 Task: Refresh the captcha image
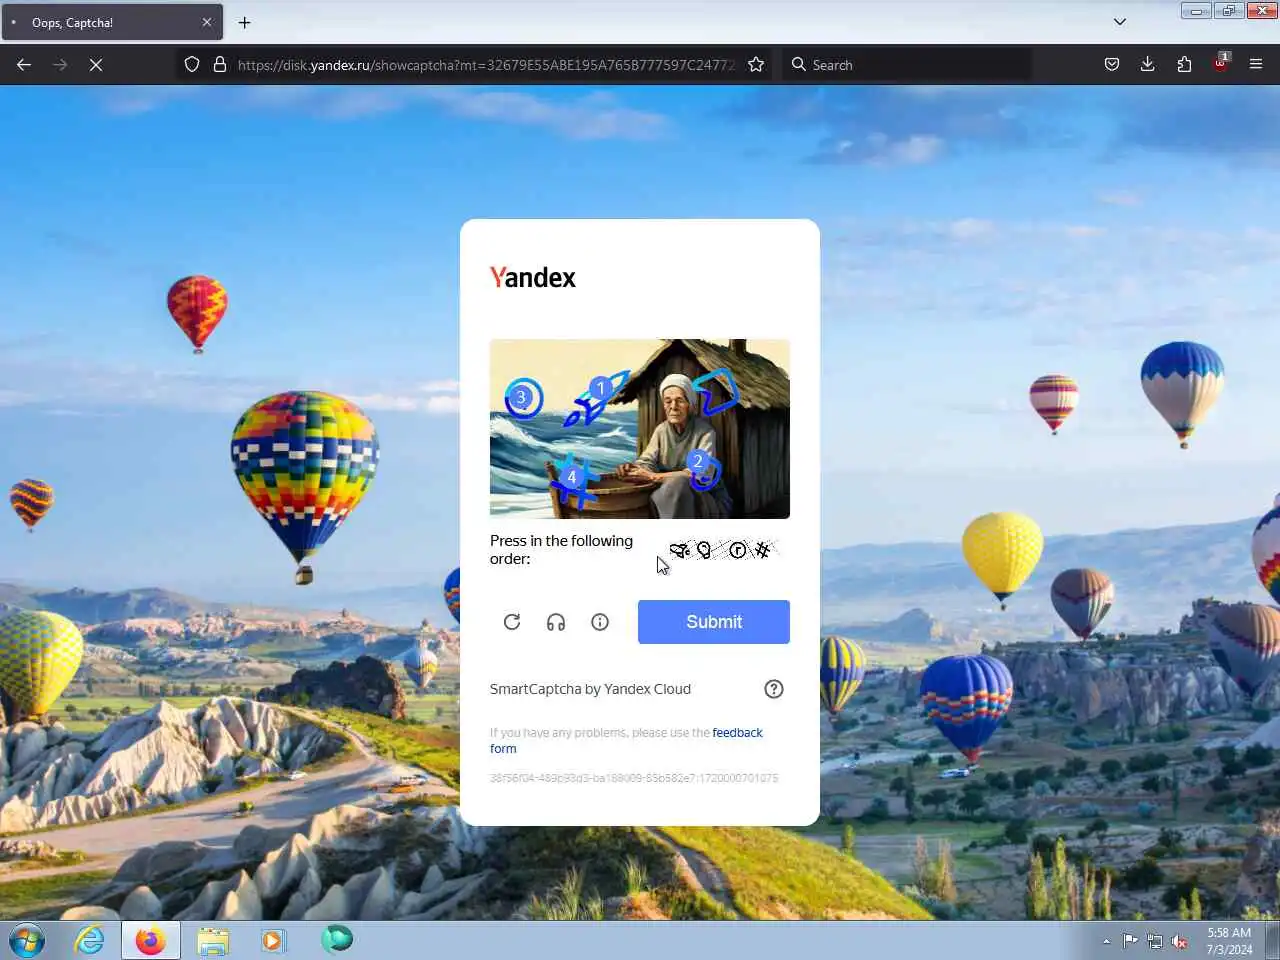pos(512,622)
